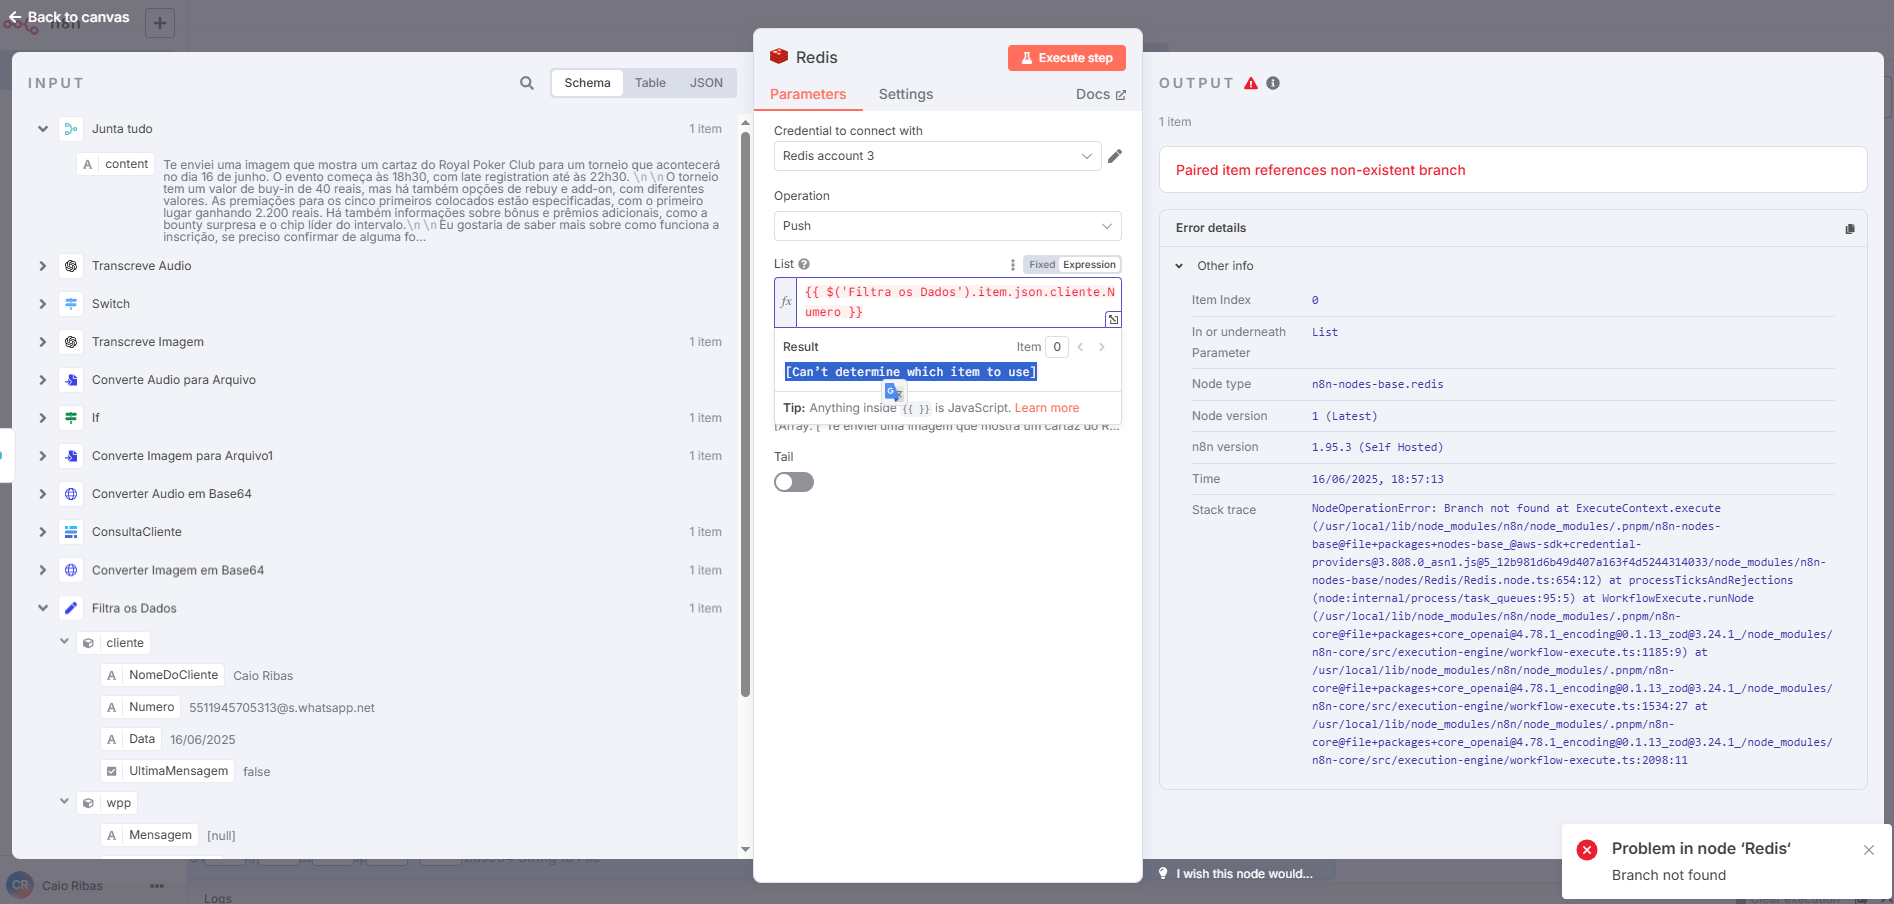Switch List field to Fixed mode
The image size is (1894, 904).
coord(1042,265)
